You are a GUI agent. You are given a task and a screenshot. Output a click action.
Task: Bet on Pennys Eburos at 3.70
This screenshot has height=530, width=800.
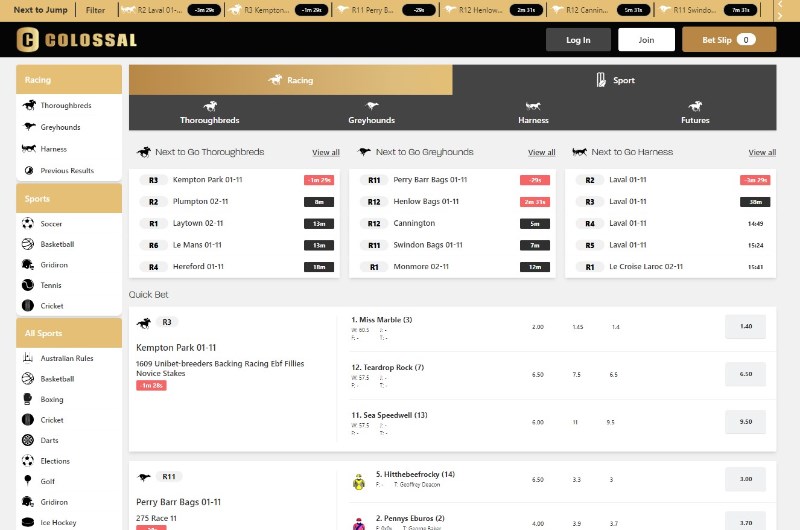745,521
